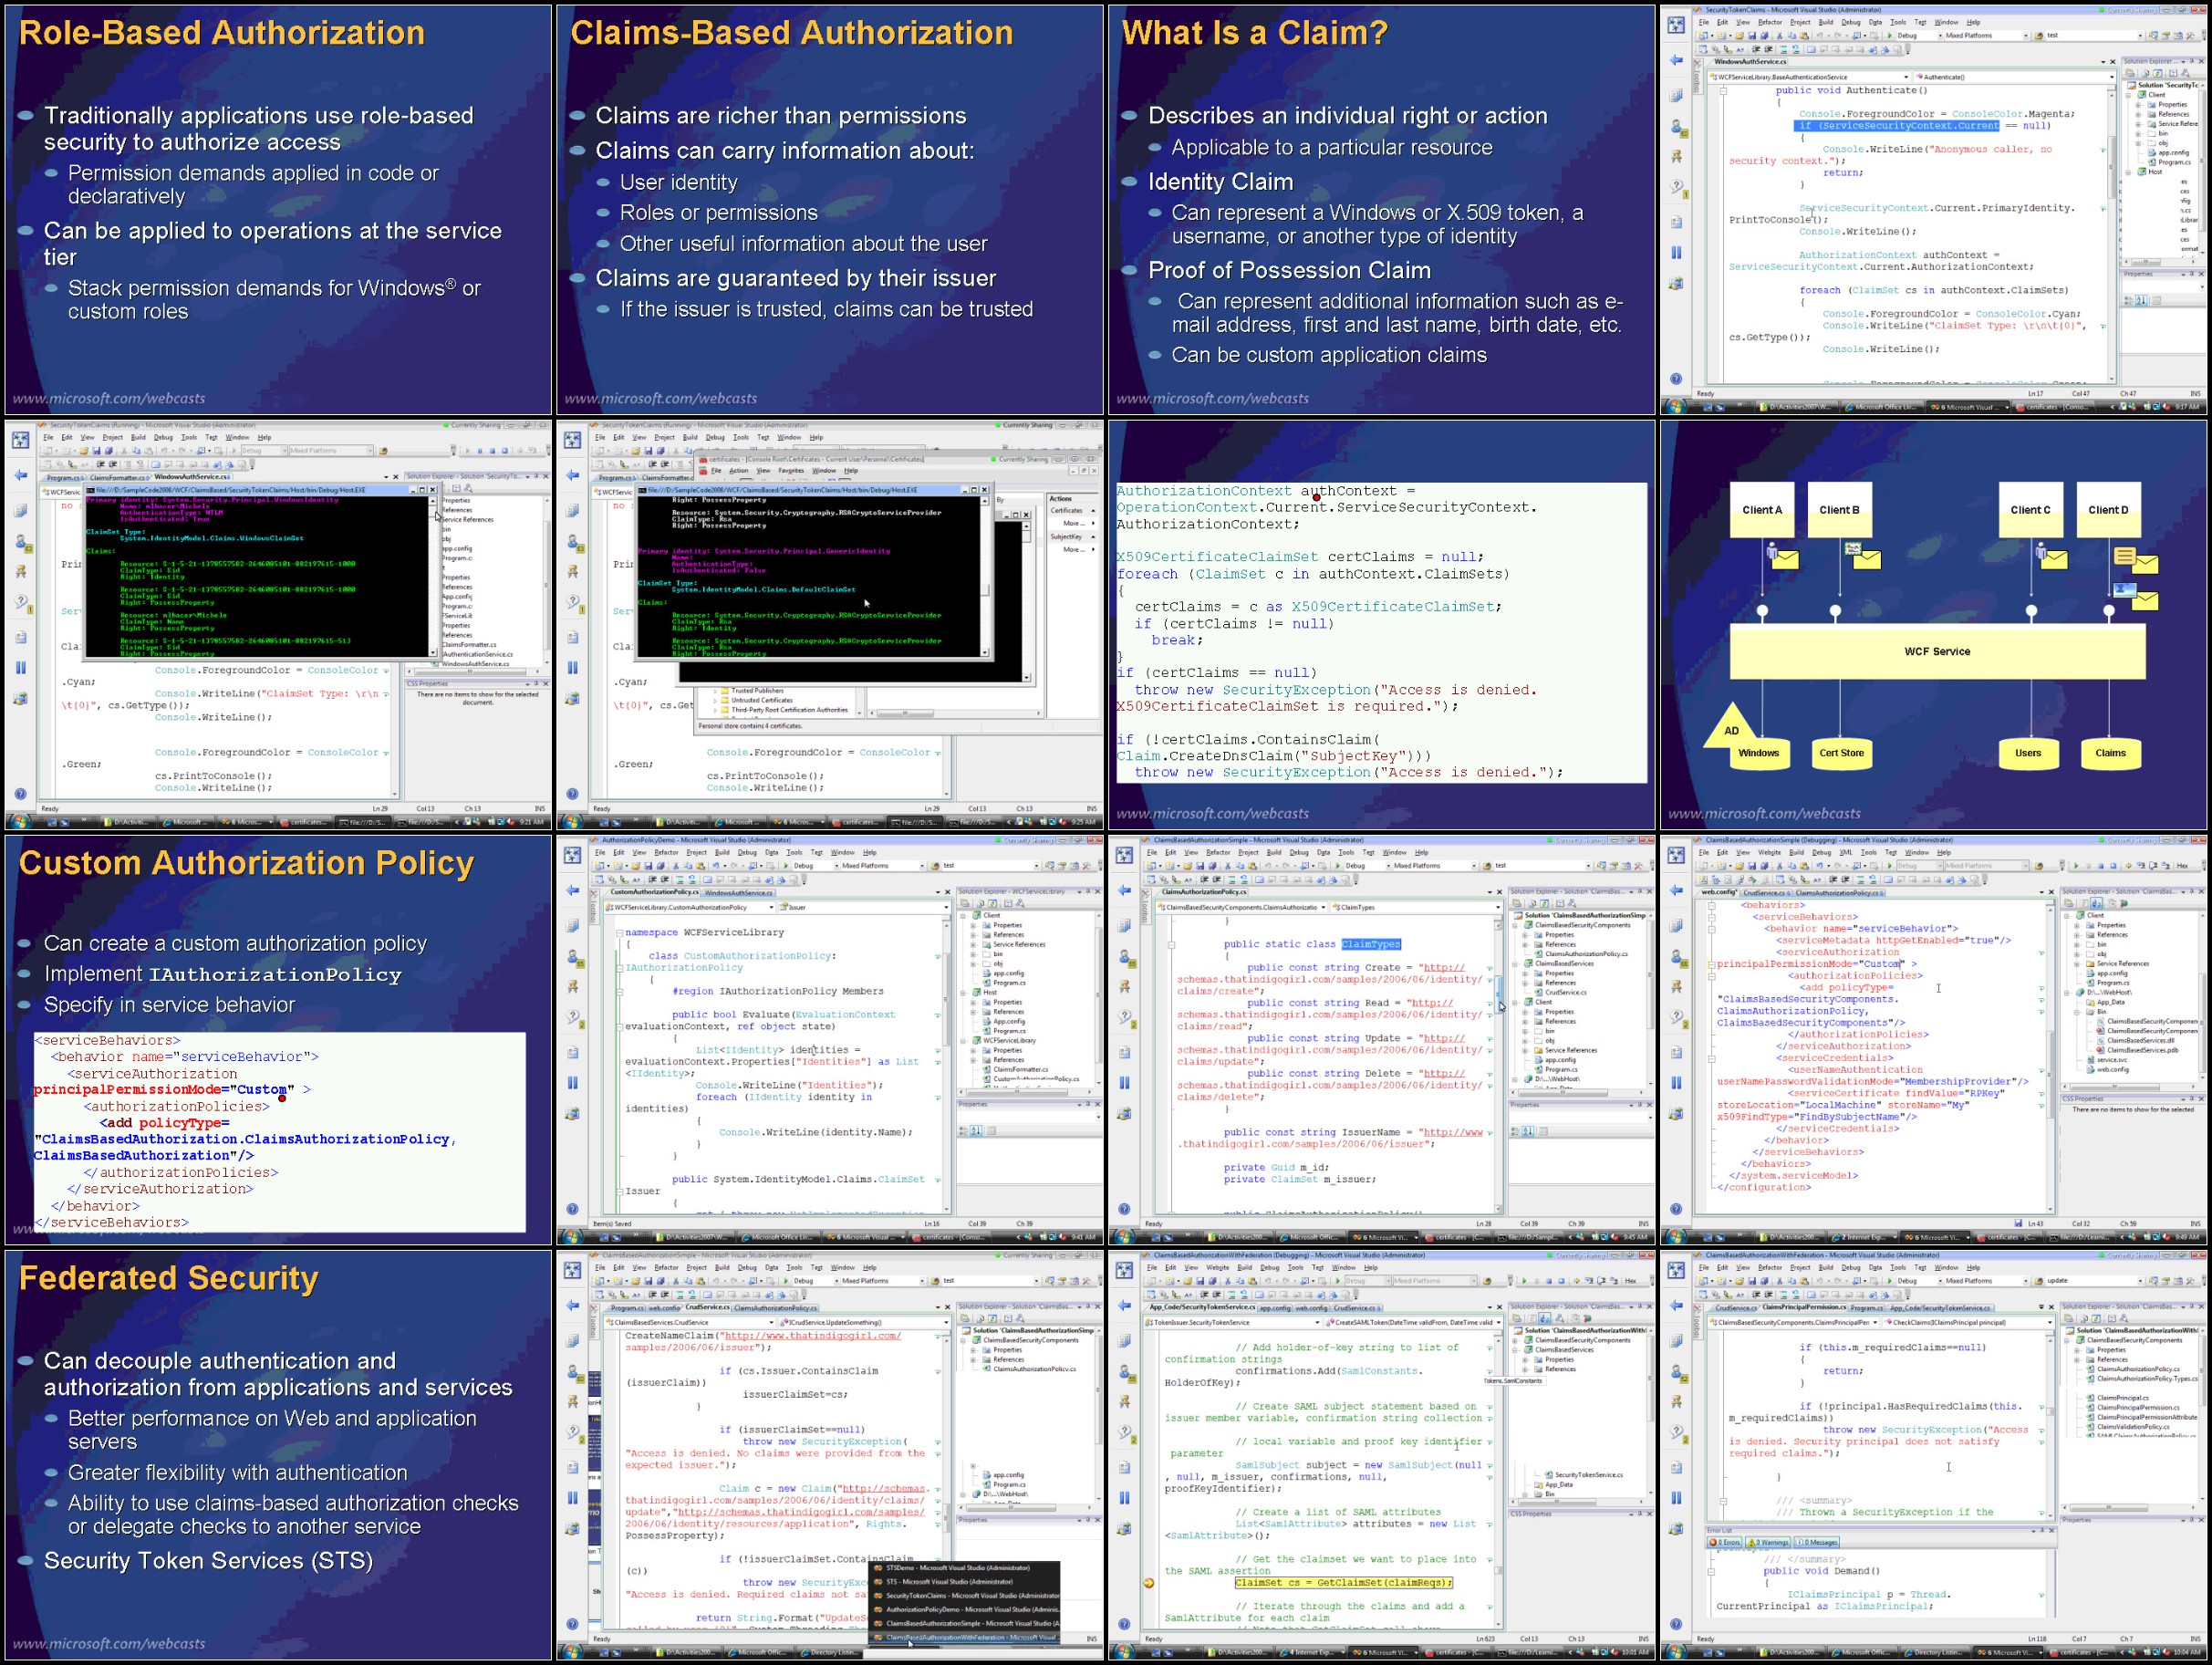The height and width of the screenshot is (1665, 2212).
Task: Collapse namespace WCFServiceLibrary code outline in AuthorizationPolicyDemo
Action: 620,933
